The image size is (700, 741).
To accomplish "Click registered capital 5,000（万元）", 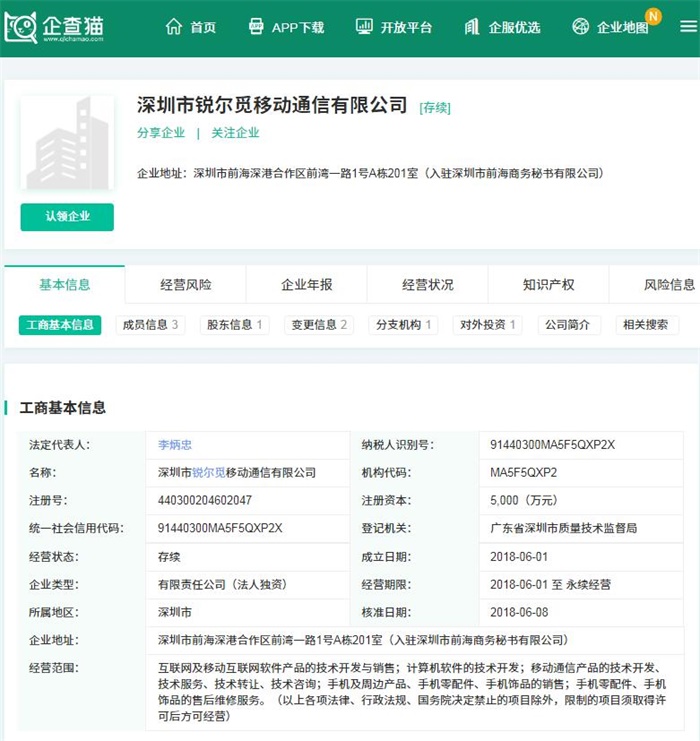I will 524,500.
